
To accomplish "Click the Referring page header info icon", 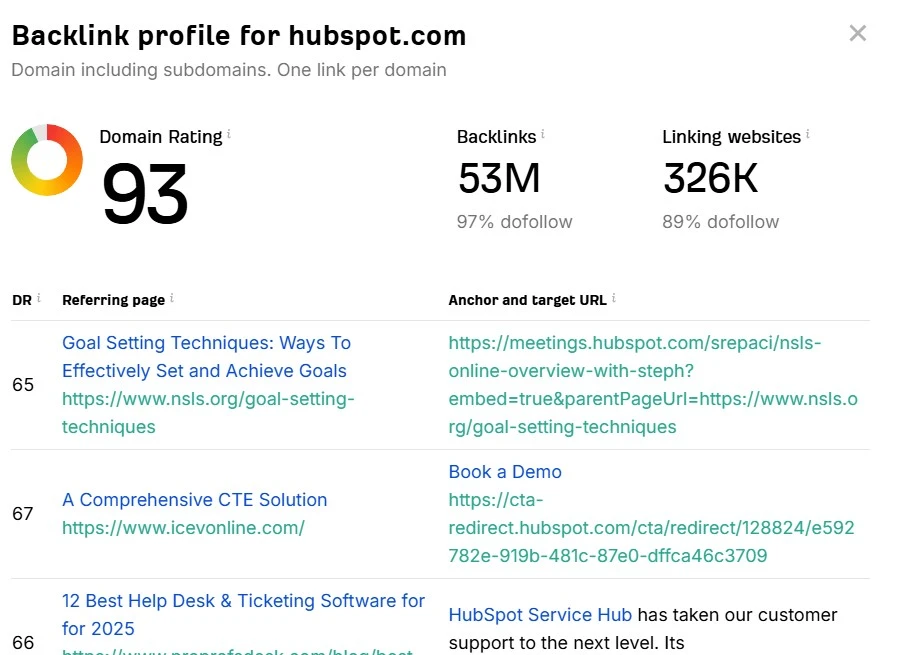I will 172,298.
